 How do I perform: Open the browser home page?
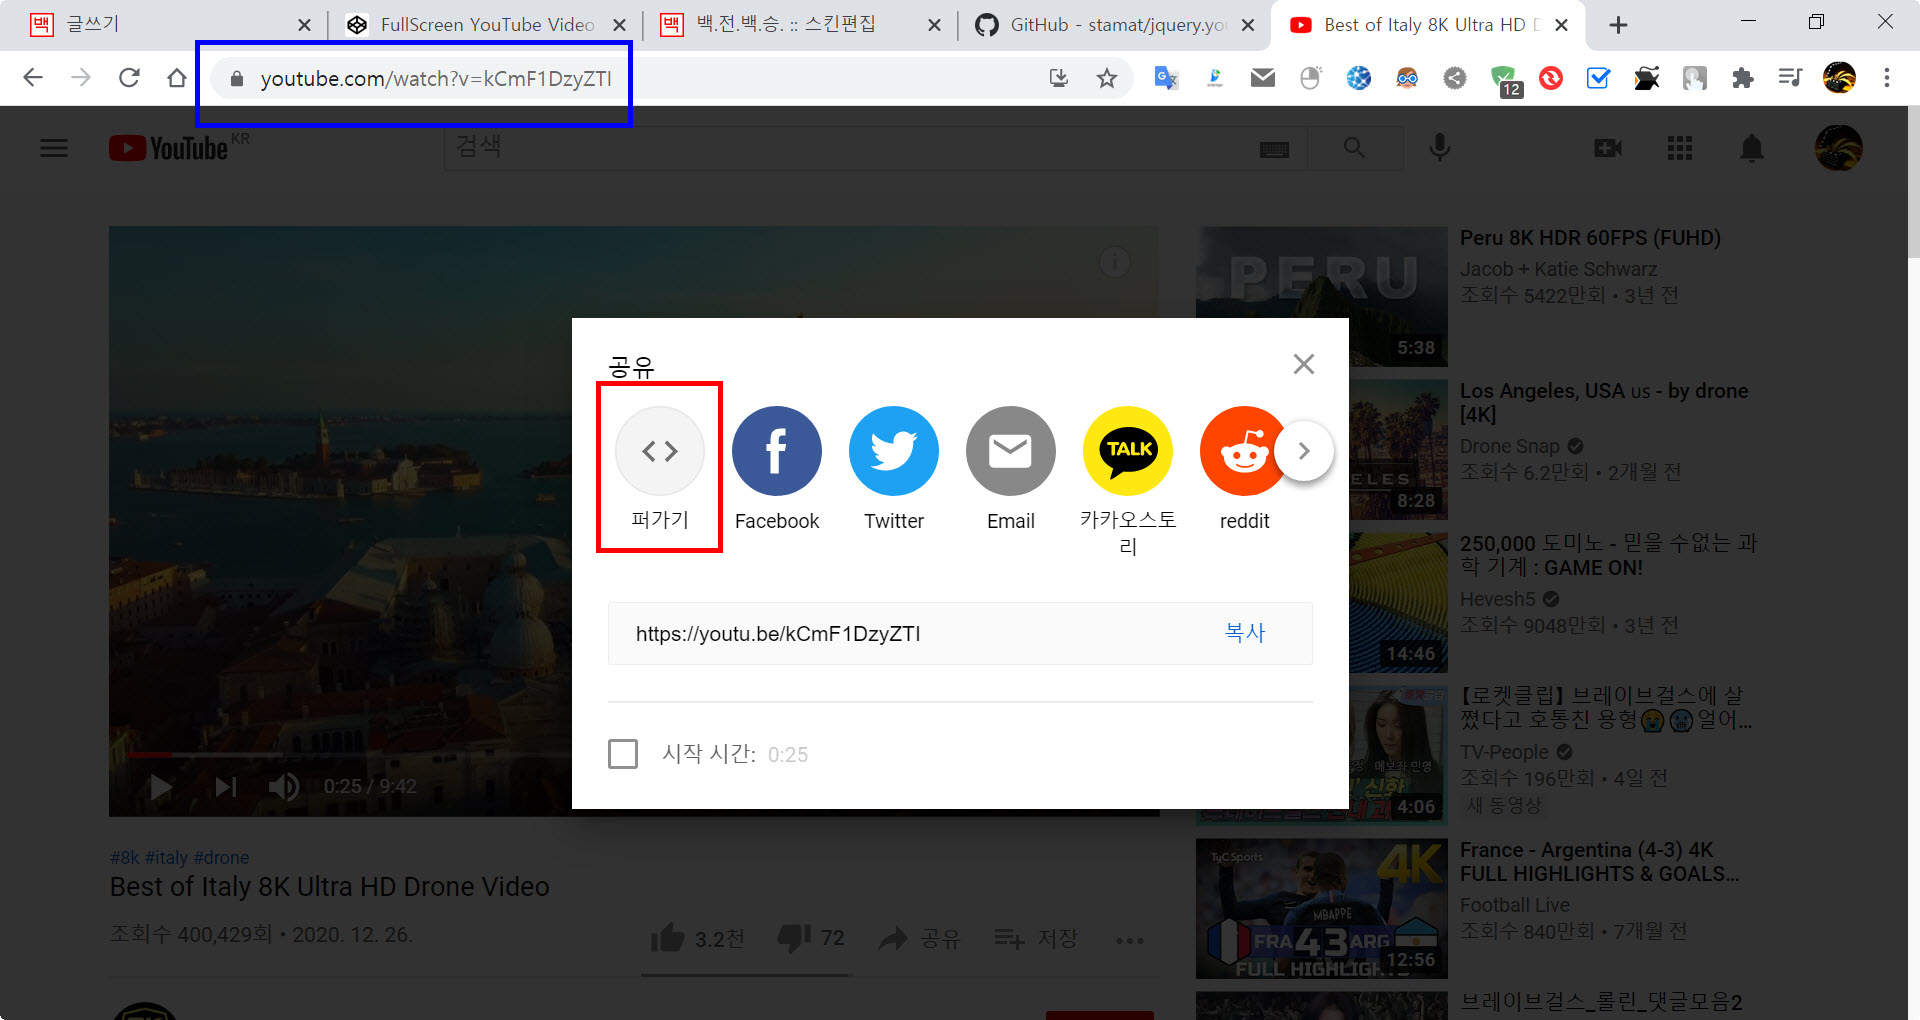[x=177, y=78]
